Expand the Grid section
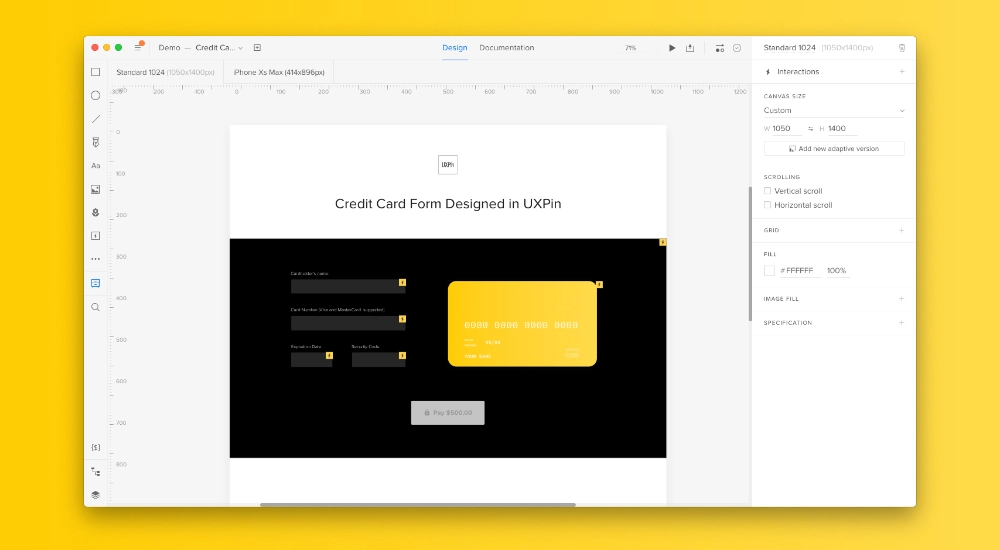Viewport: 1000px width, 550px height. [901, 230]
